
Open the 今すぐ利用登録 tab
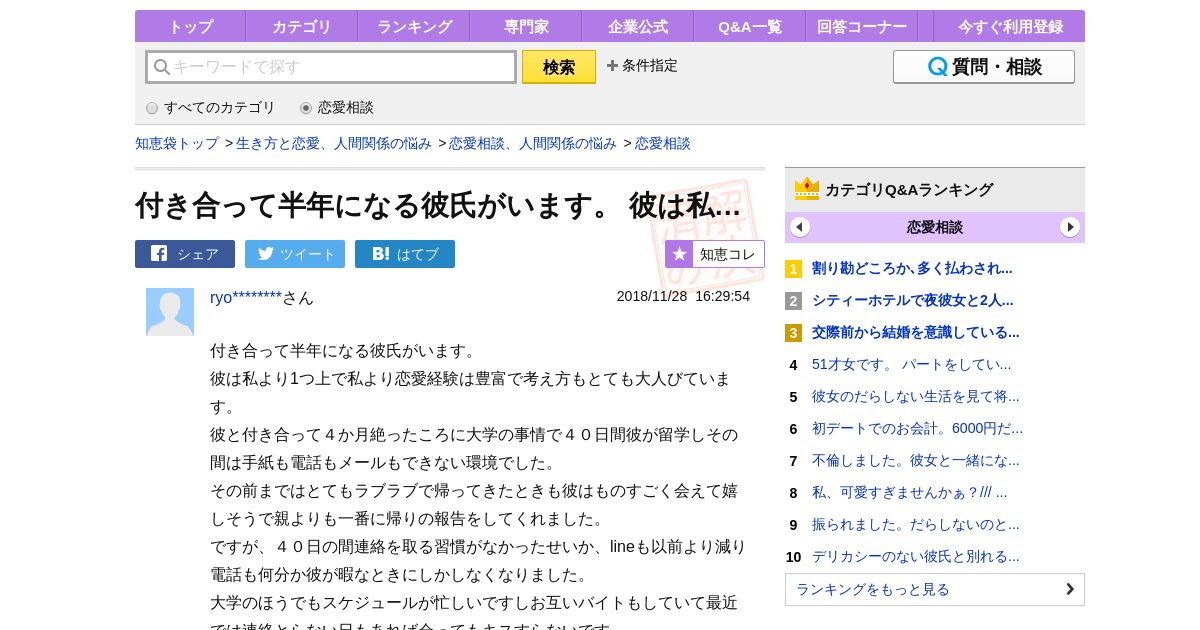[x=1009, y=26]
